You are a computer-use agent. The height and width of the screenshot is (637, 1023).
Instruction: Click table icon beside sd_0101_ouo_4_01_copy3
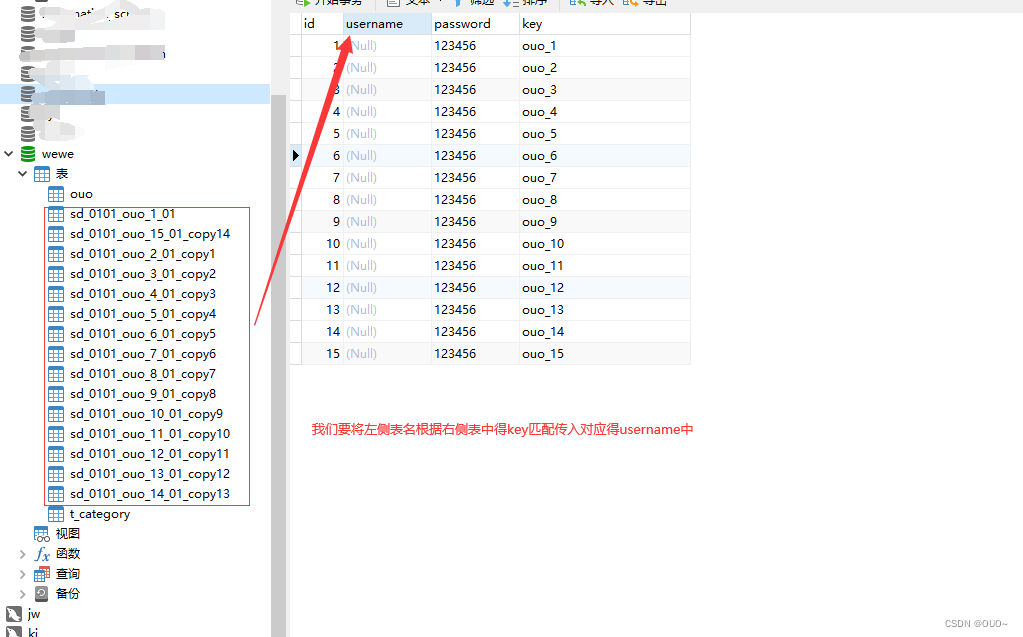click(56, 294)
